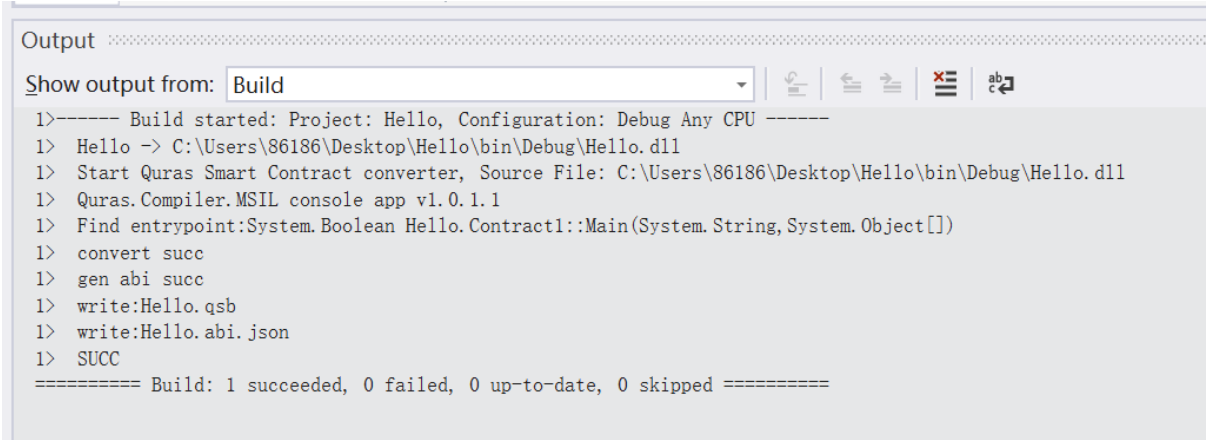Toggle Word Wrap in Output window
1206x440 pixels.
click(999, 85)
